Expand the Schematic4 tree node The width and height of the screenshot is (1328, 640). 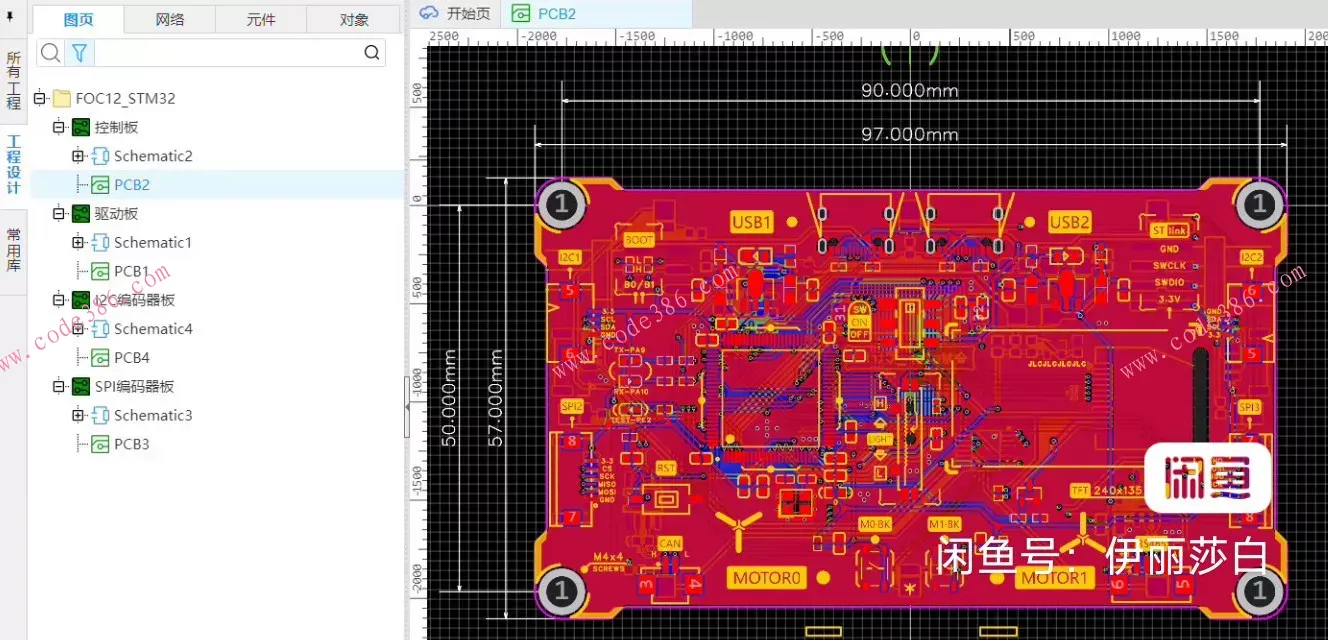[78, 329]
